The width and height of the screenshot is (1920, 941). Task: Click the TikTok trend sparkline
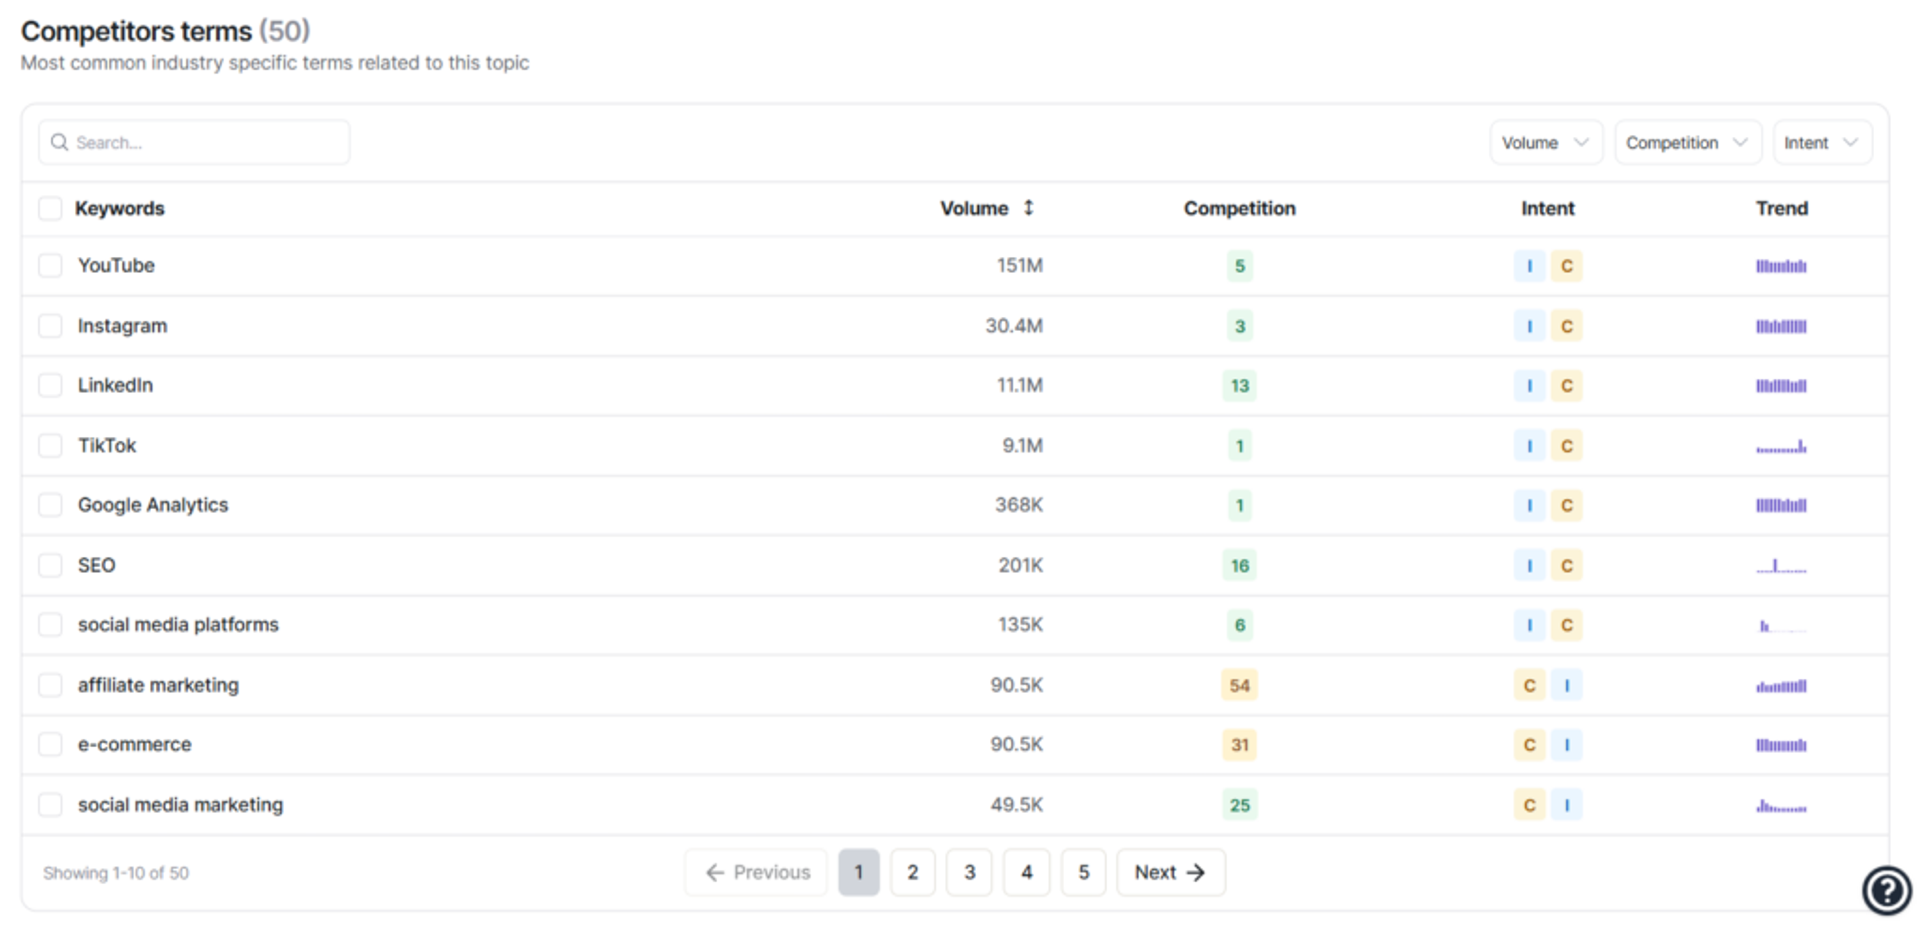coord(1781,446)
